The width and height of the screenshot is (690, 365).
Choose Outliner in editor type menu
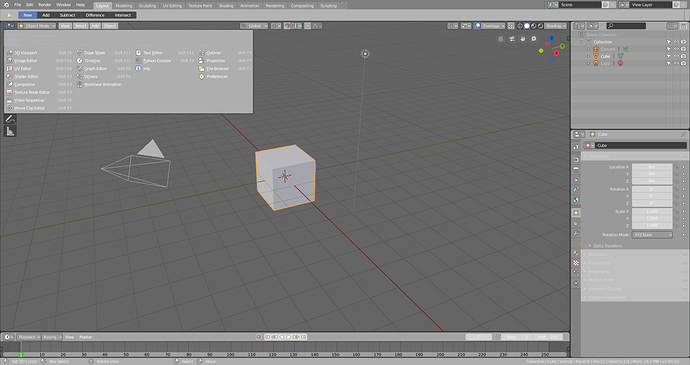point(225,53)
